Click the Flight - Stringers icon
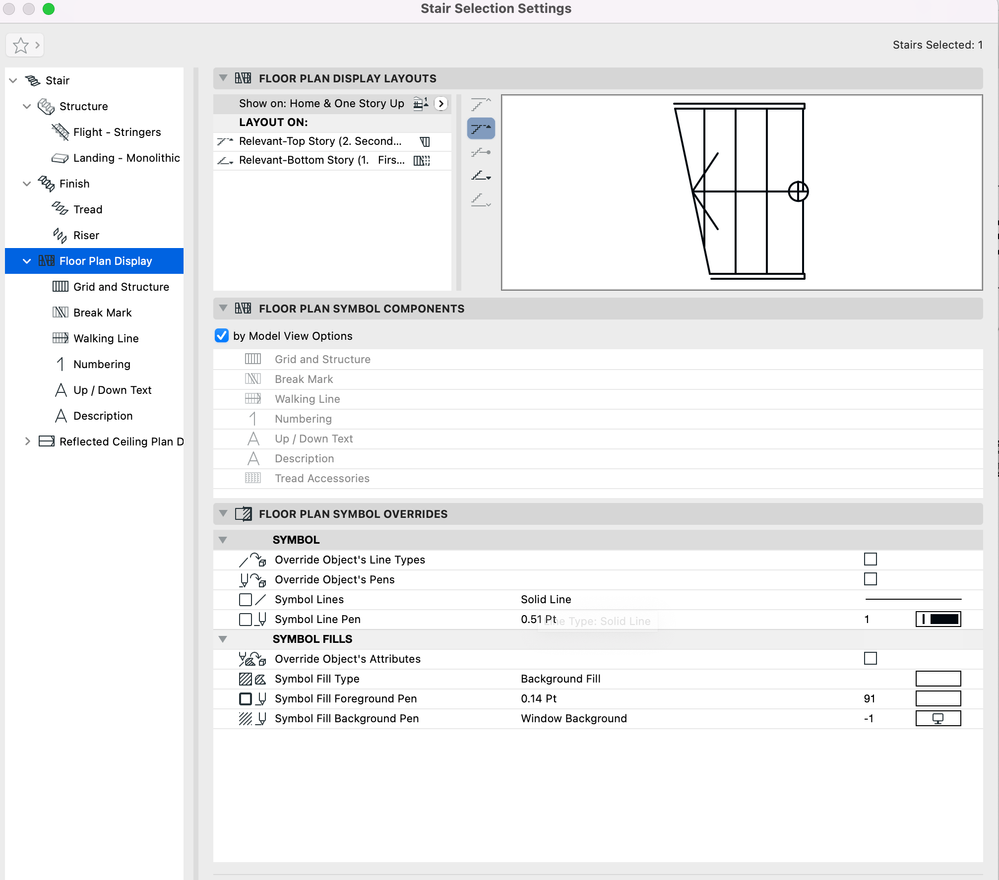 pos(60,132)
